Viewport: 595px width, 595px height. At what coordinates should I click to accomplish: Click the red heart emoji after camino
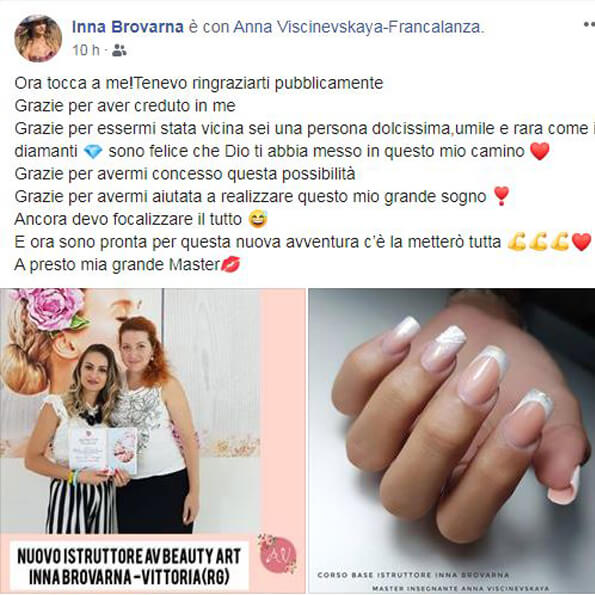(539, 151)
